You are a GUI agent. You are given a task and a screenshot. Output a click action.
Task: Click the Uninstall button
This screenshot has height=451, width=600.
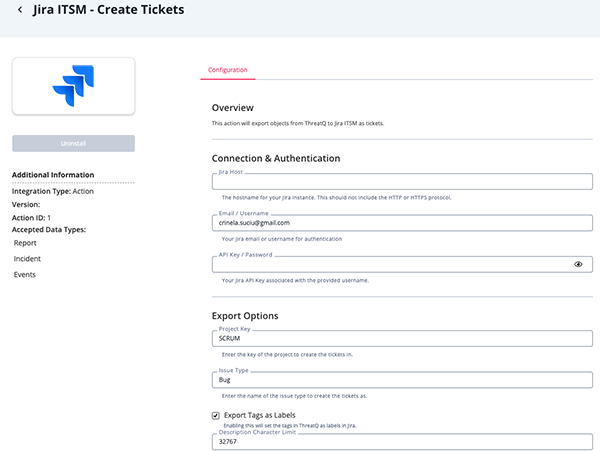(x=73, y=143)
